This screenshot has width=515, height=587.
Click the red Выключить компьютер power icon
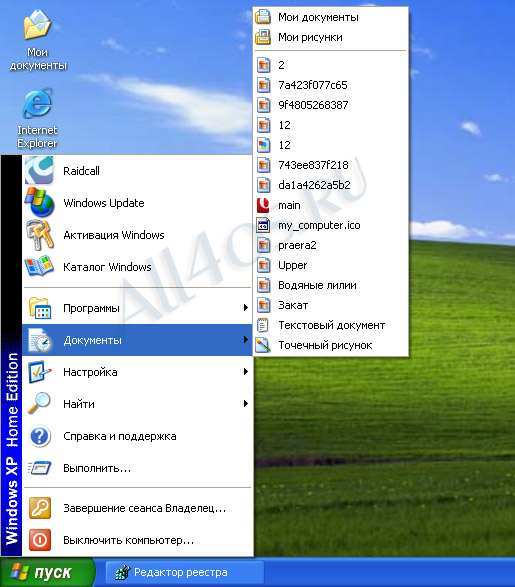[x=40, y=540]
